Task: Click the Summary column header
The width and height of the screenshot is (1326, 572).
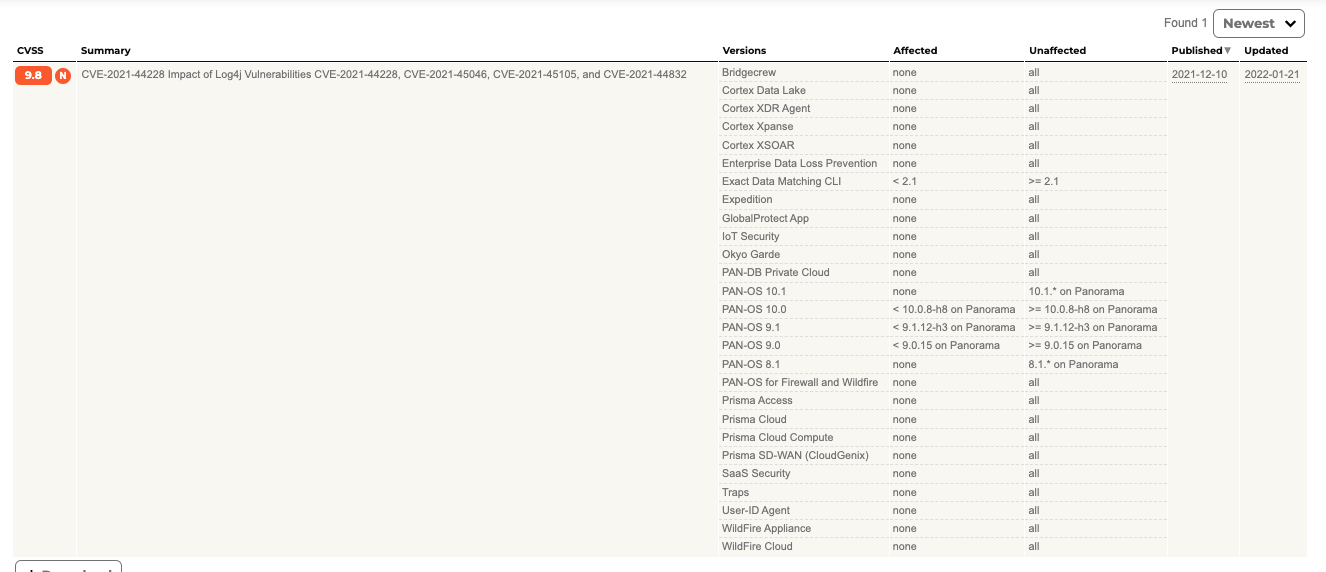Action: coord(105,50)
